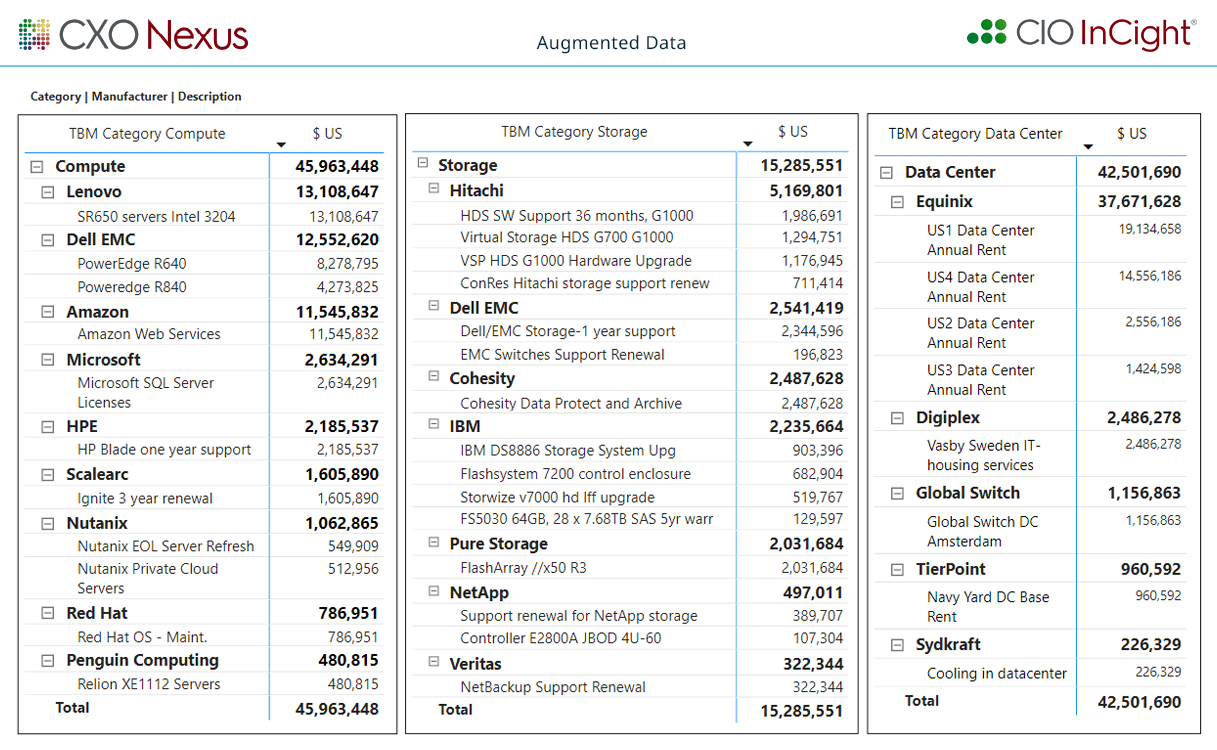Click sort arrow in Compute table header
1217x750 pixels.
pos(281,146)
